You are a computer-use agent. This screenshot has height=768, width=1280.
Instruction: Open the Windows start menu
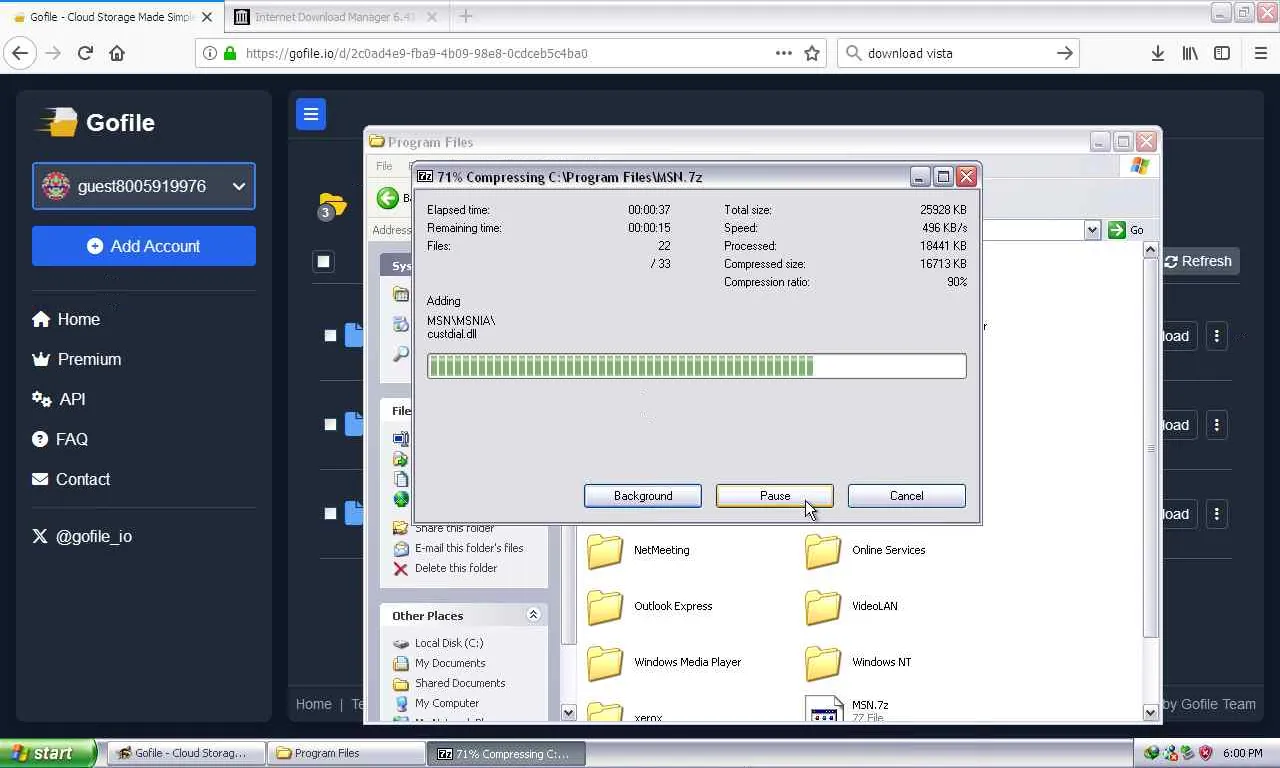(48, 753)
